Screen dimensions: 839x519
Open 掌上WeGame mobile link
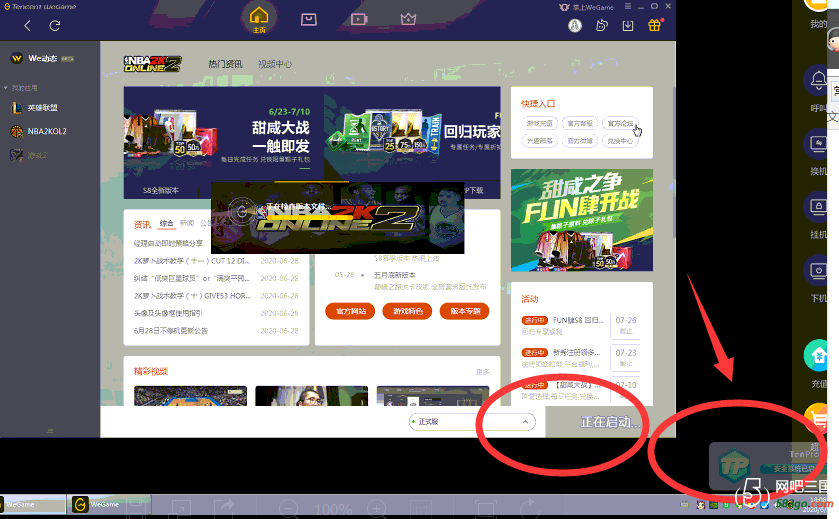tap(587, 7)
